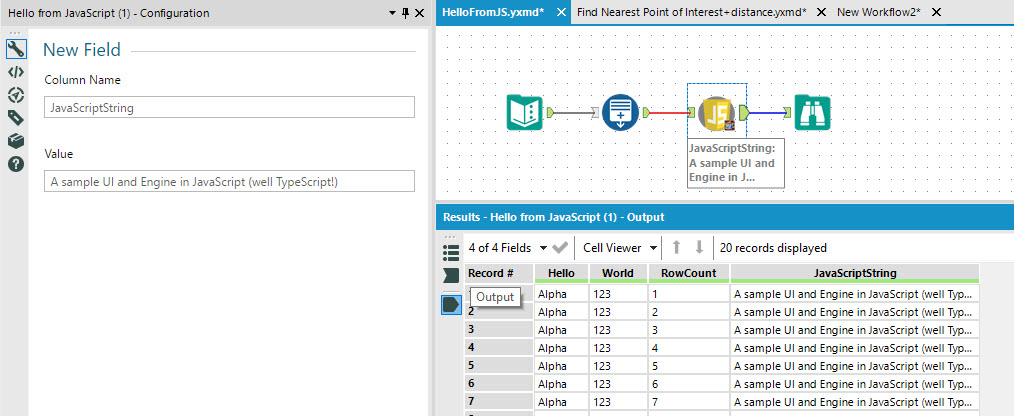
Task: Click the checkmark apply fields icon
Action: [x=560, y=248]
